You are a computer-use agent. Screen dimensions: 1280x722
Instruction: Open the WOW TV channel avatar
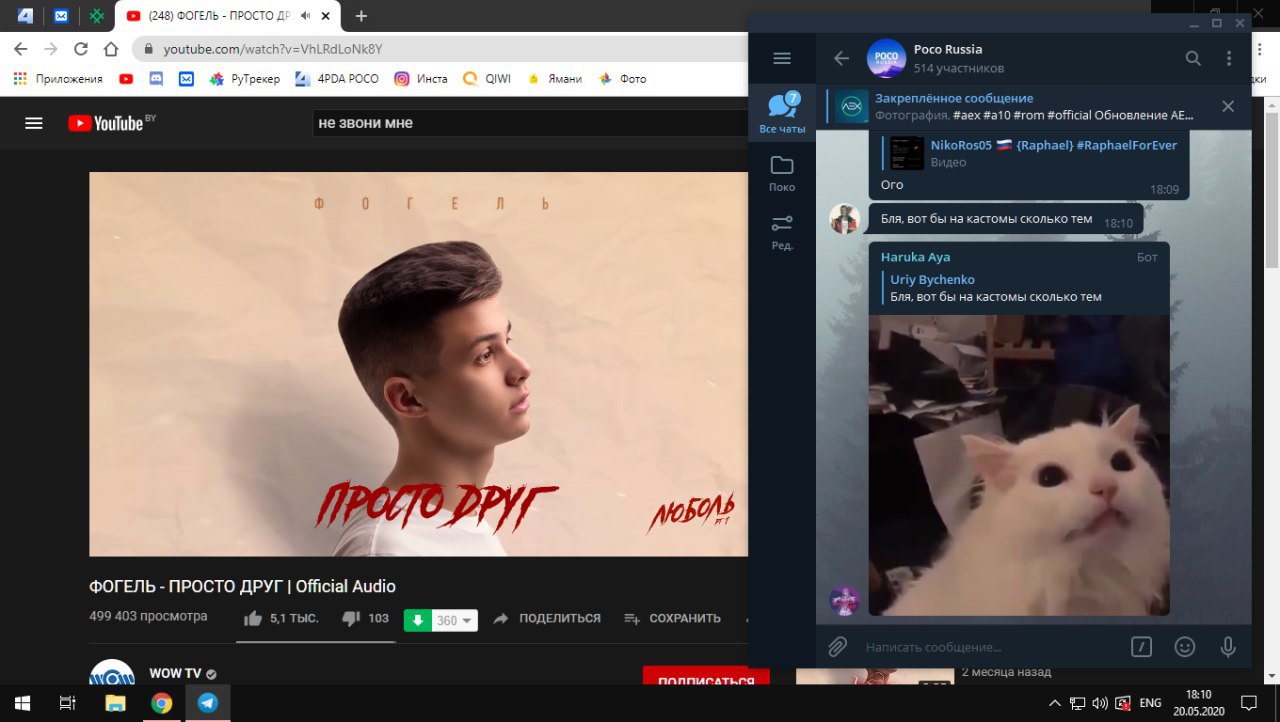click(x=112, y=674)
